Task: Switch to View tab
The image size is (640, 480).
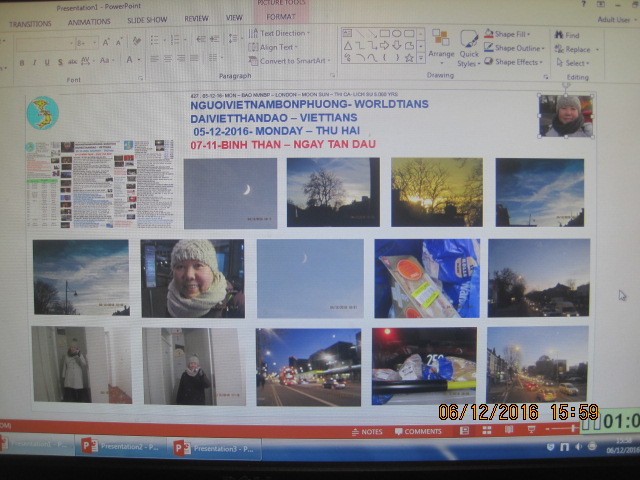Action: pyautogui.click(x=234, y=18)
